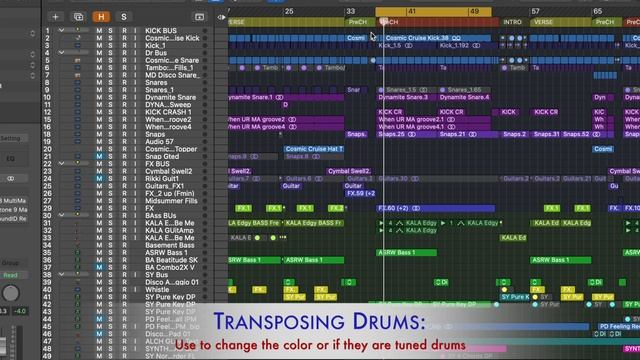Select the Basement Bass track name

tap(170, 245)
